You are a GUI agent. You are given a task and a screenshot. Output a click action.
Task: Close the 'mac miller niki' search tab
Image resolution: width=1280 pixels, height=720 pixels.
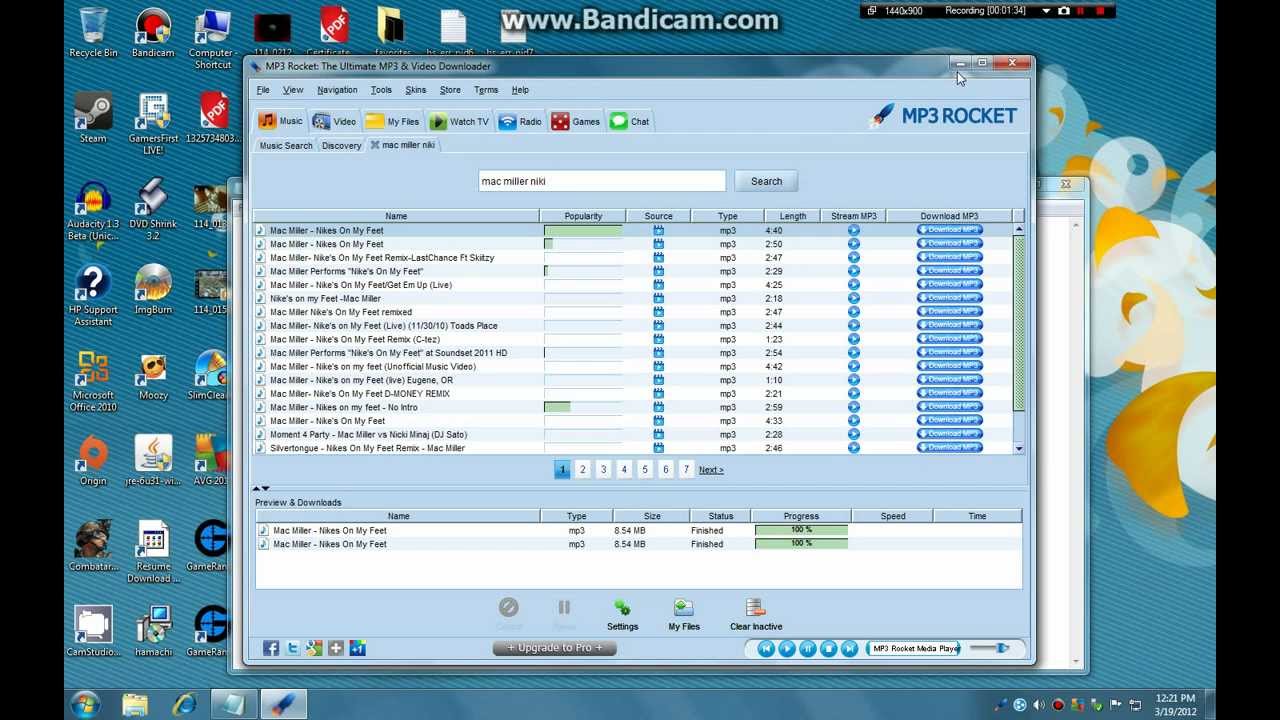coord(375,145)
